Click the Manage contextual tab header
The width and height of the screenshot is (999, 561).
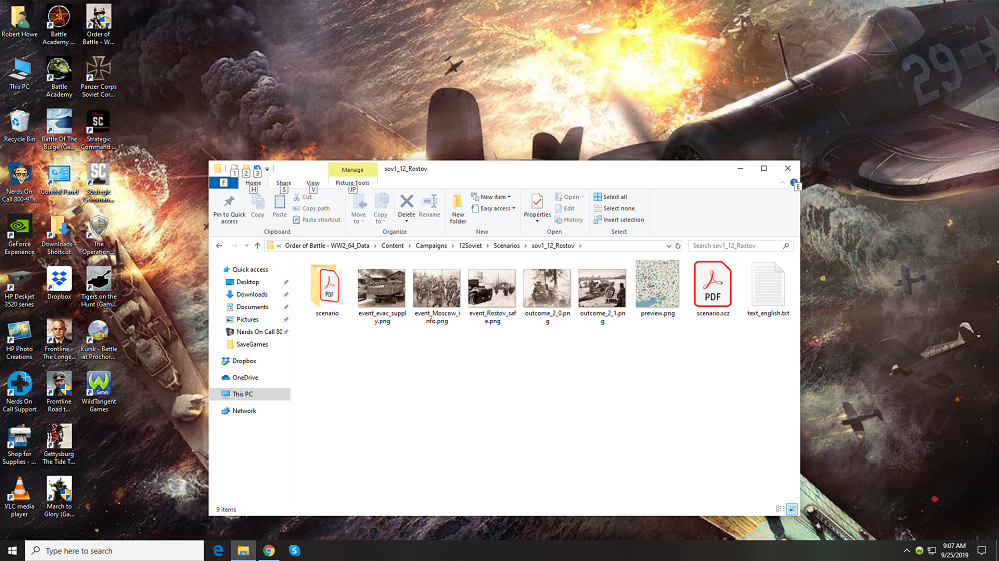click(352, 169)
